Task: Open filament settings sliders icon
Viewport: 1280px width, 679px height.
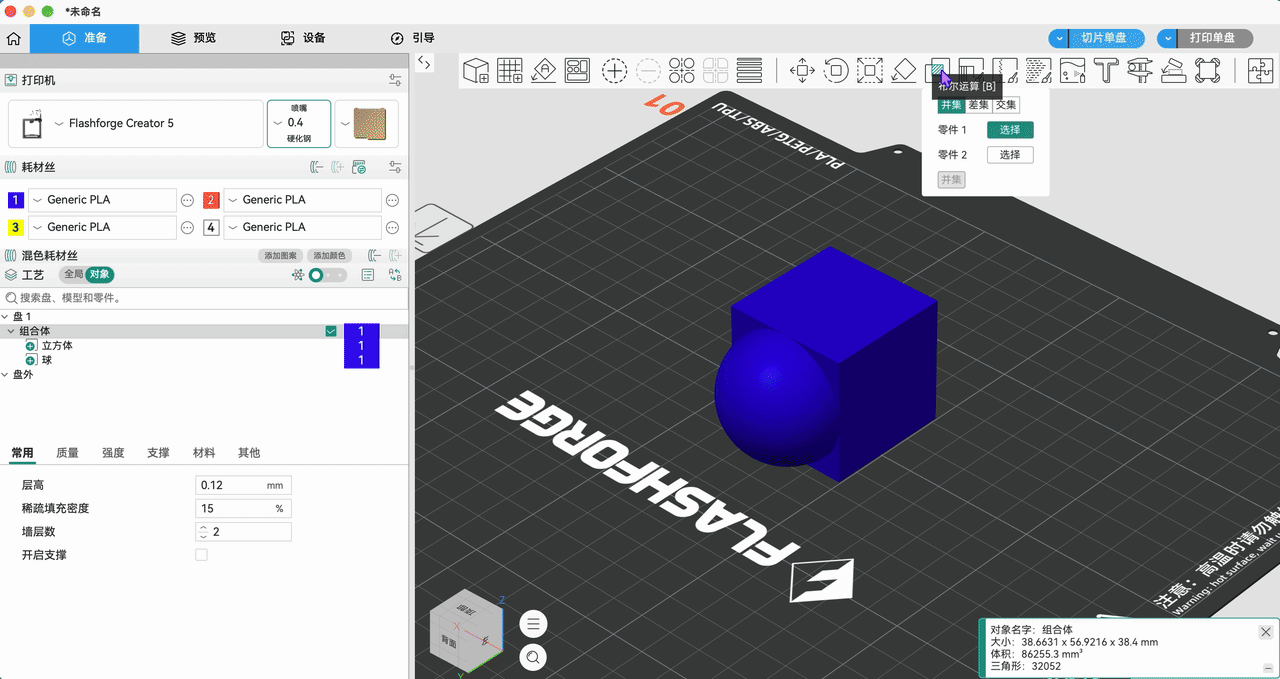Action: tap(395, 167)
